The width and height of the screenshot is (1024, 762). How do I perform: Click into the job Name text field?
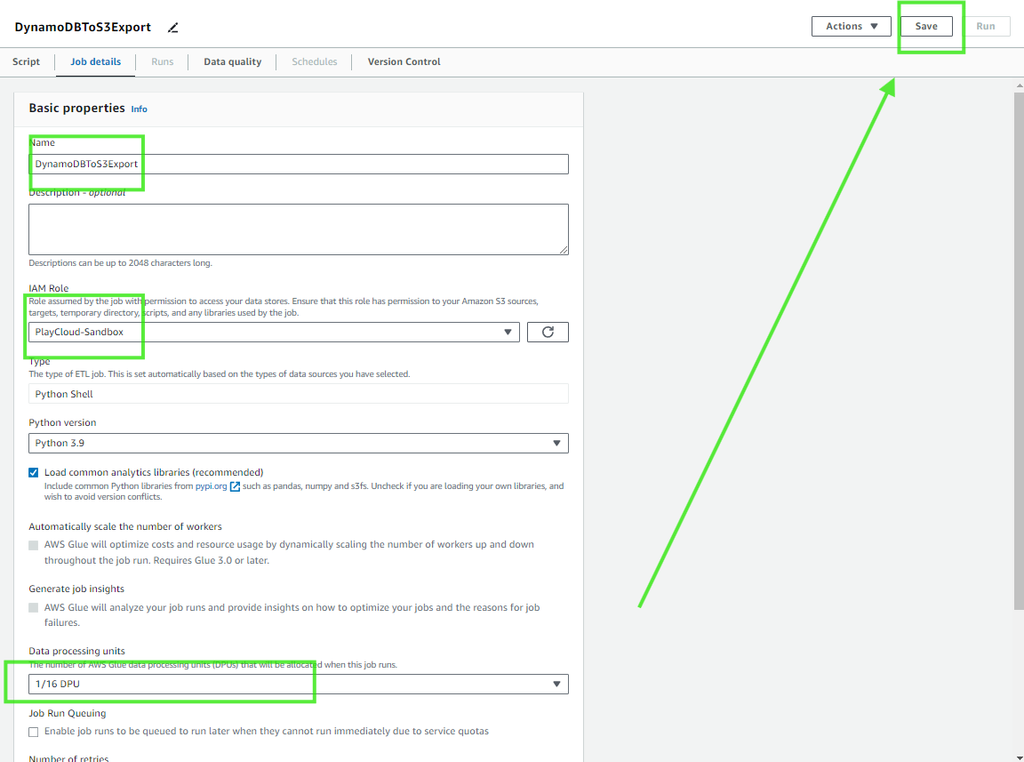(x=298, y=164)
